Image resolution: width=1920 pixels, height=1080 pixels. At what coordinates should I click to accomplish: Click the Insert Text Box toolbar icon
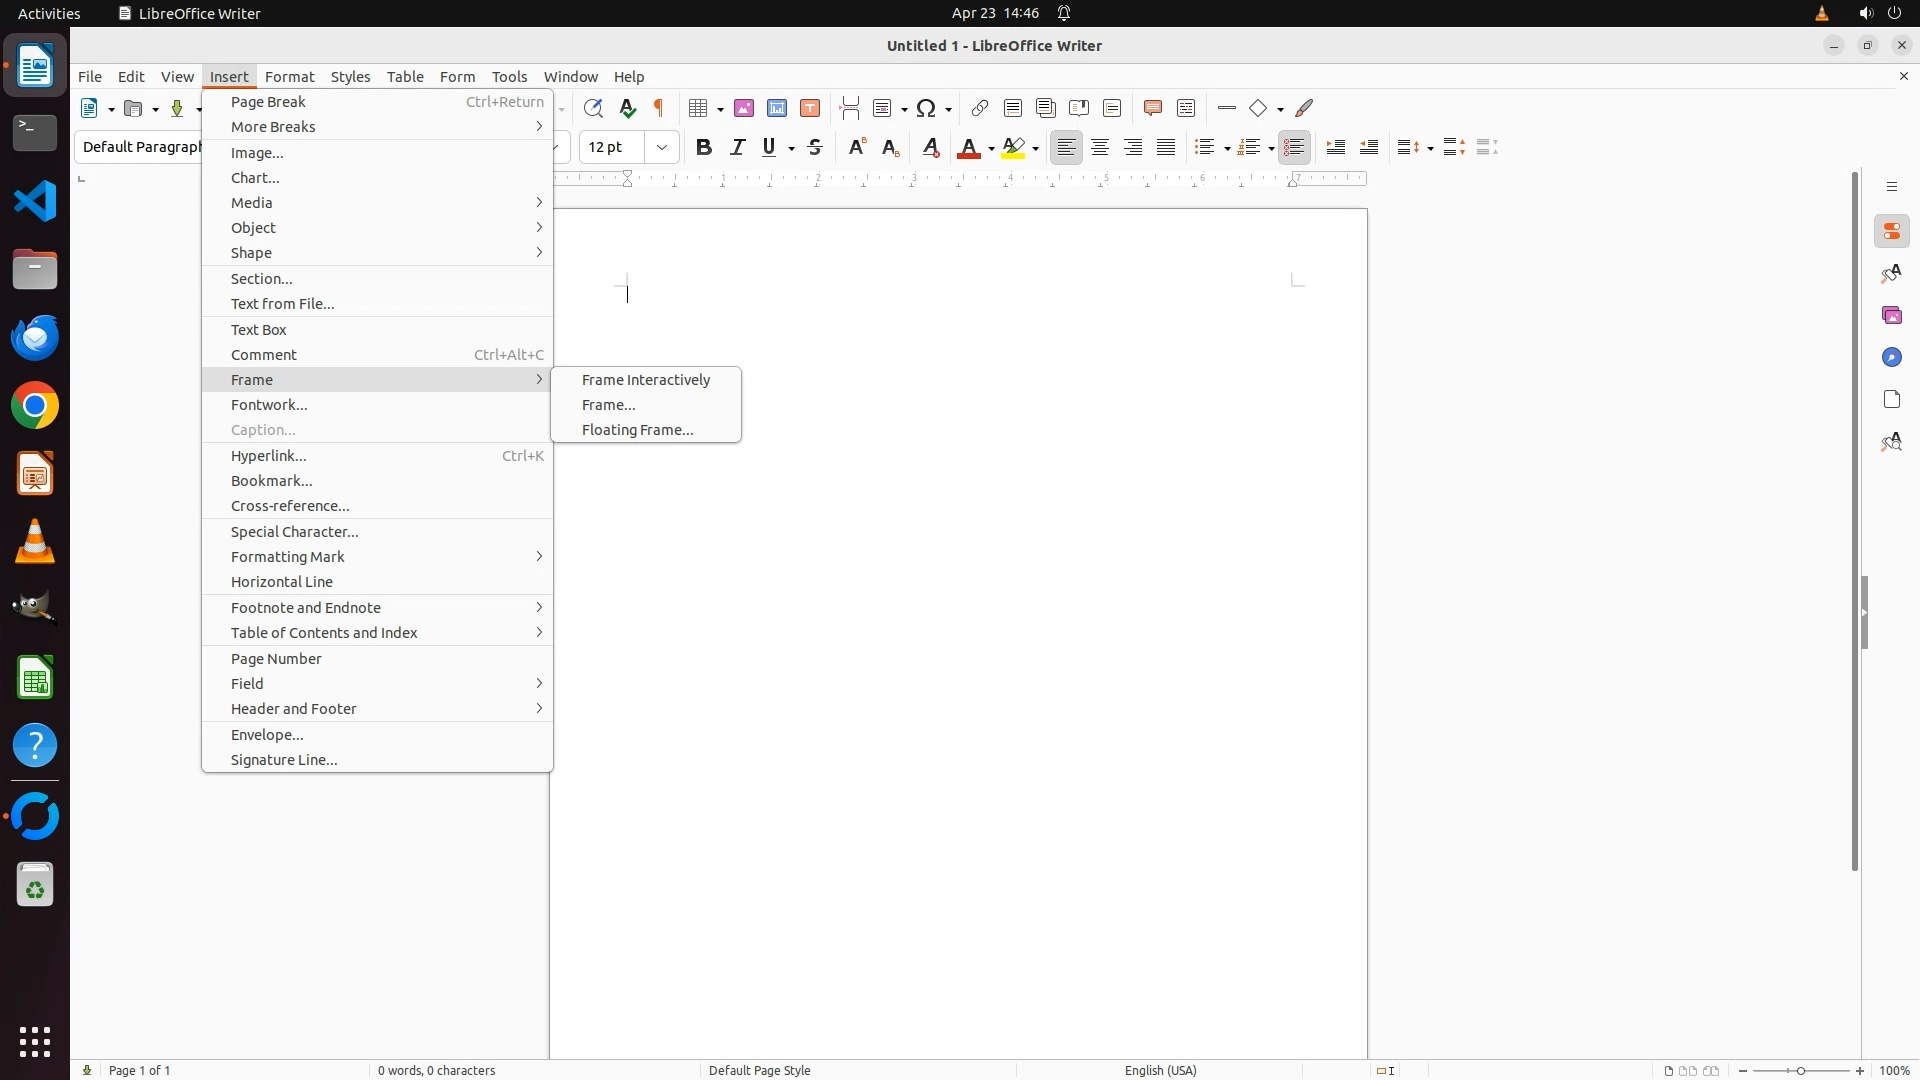[810, 108]
